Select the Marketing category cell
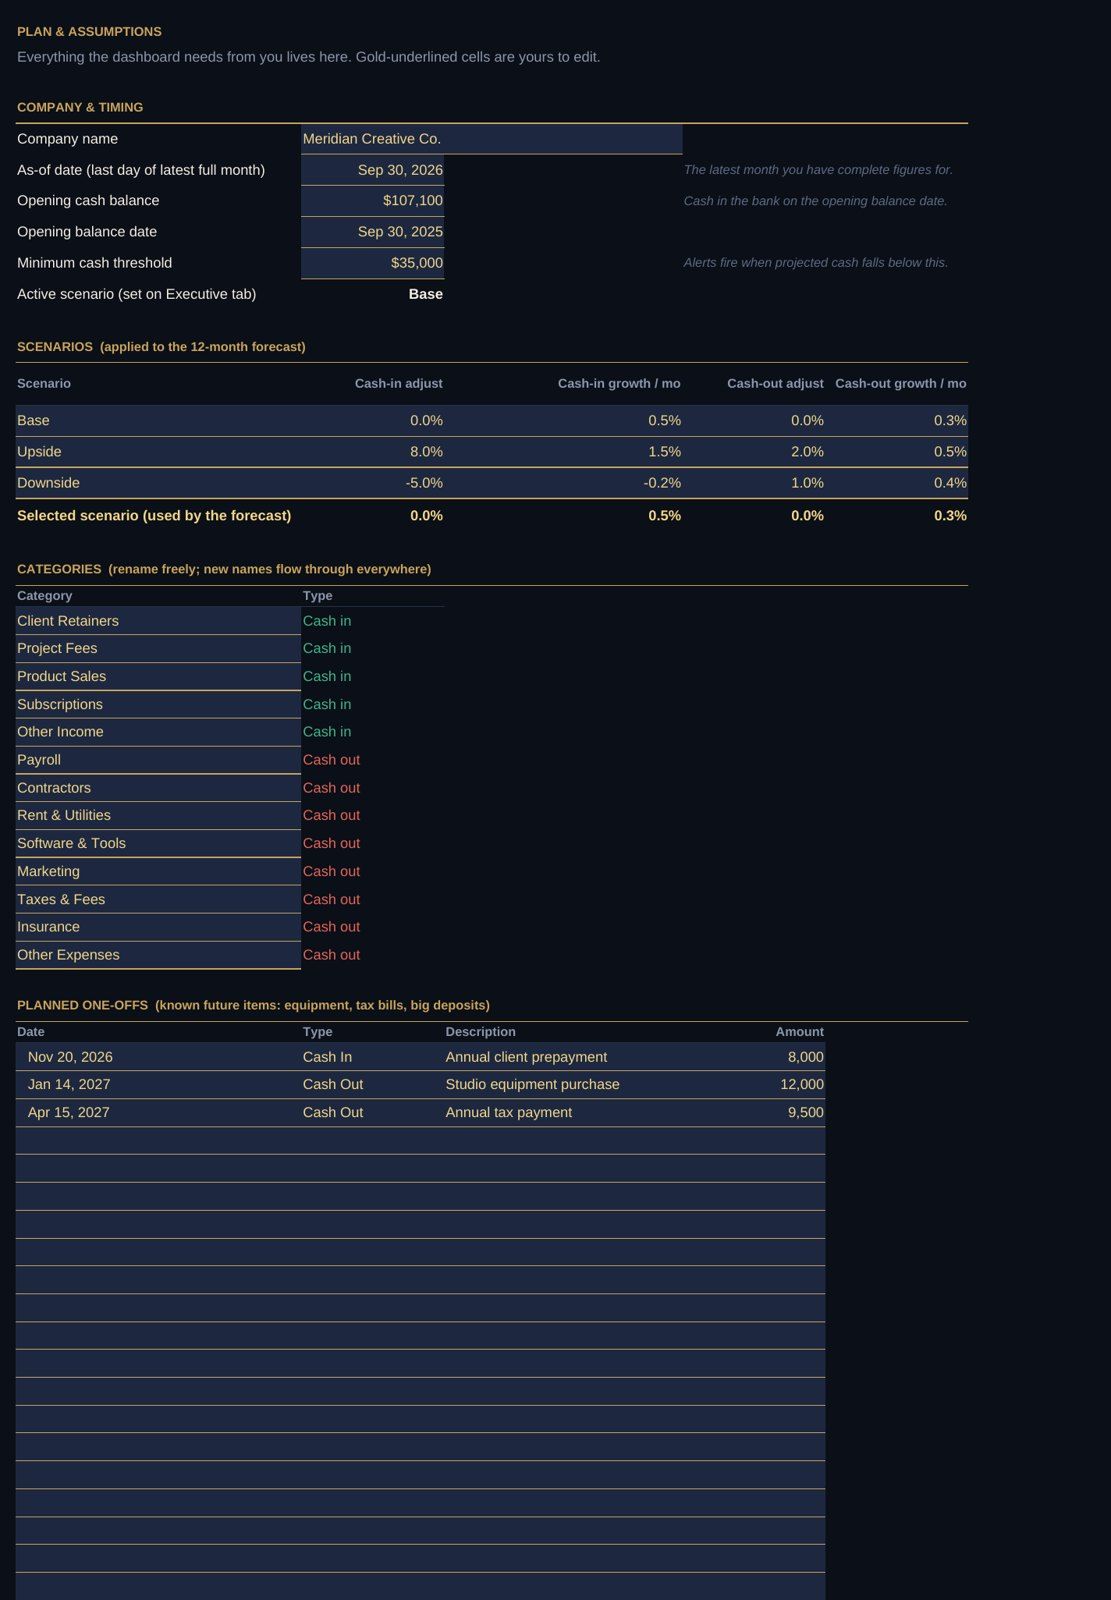Viewport: 1111px width, 1600px height. pyautogui.click(x=158, y=872)
